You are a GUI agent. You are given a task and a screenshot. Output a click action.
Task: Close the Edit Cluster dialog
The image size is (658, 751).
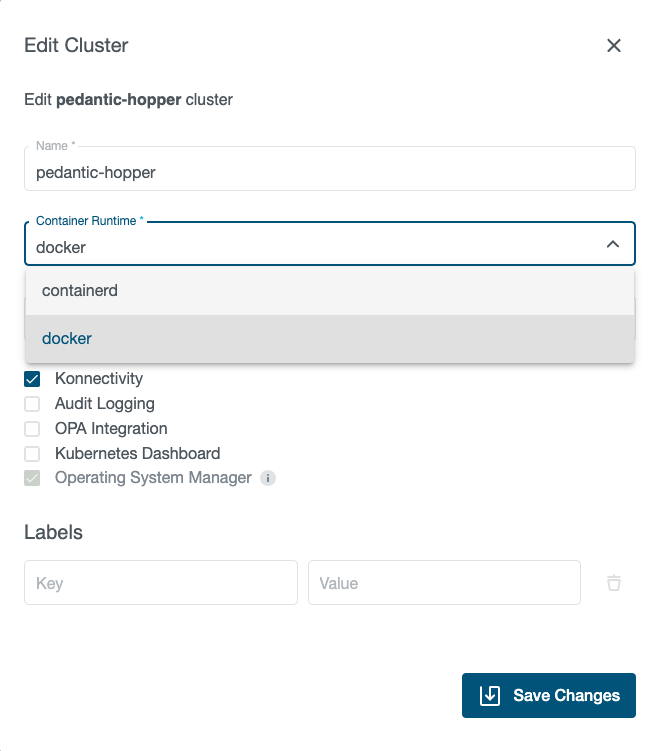click(614, 45)
